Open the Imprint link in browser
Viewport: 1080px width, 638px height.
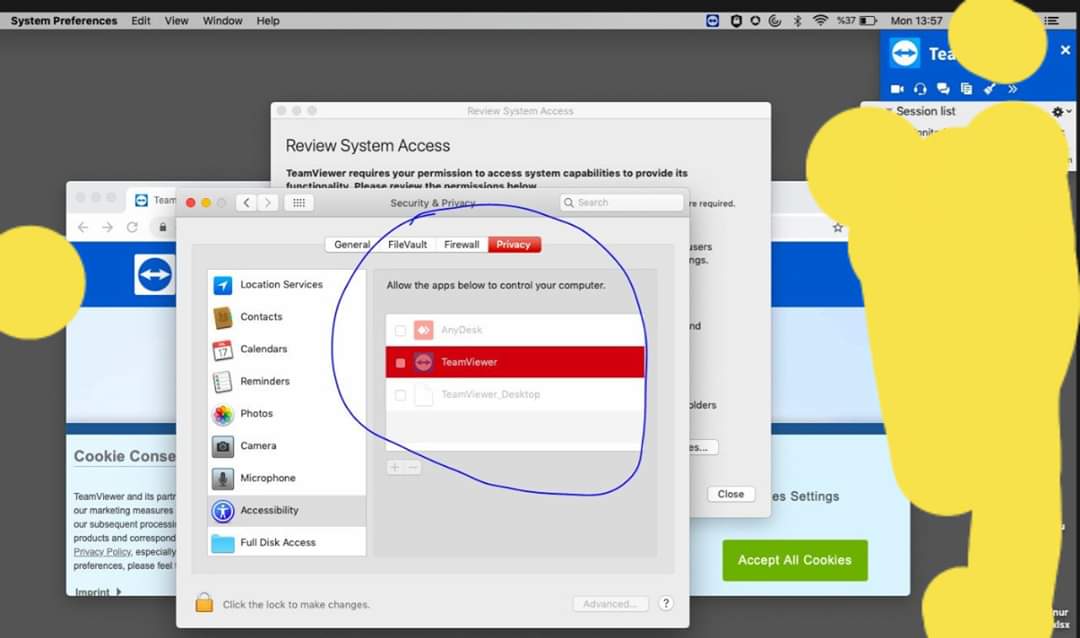98,592
